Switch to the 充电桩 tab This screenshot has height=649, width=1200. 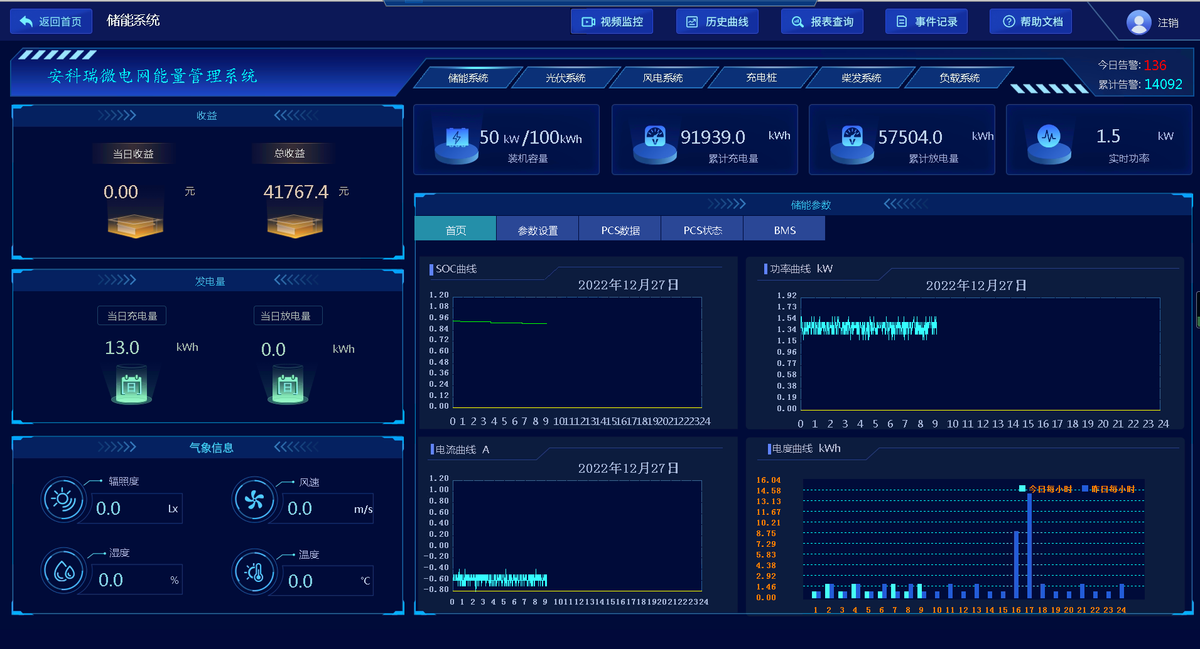tap(761, 78)
